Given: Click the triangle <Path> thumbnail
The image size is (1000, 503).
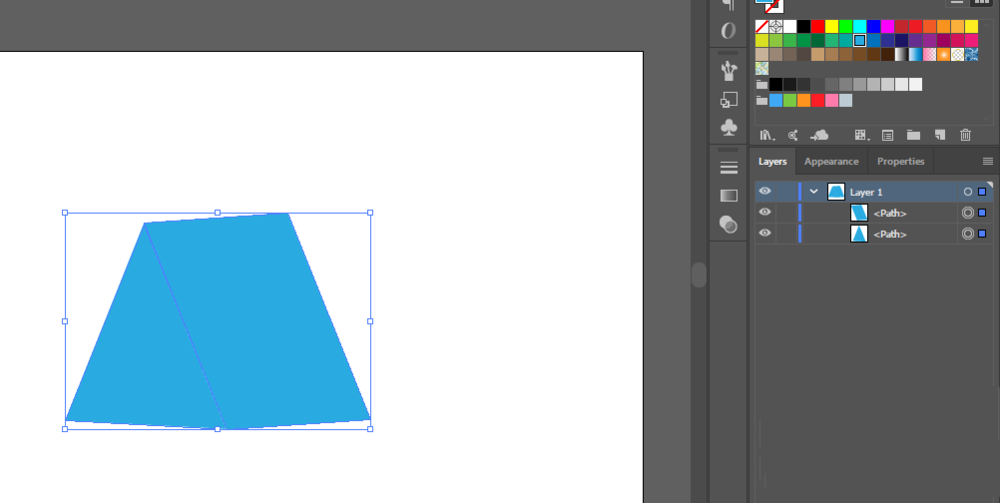Looking at the screenshot, I should [x=859, y=234].
